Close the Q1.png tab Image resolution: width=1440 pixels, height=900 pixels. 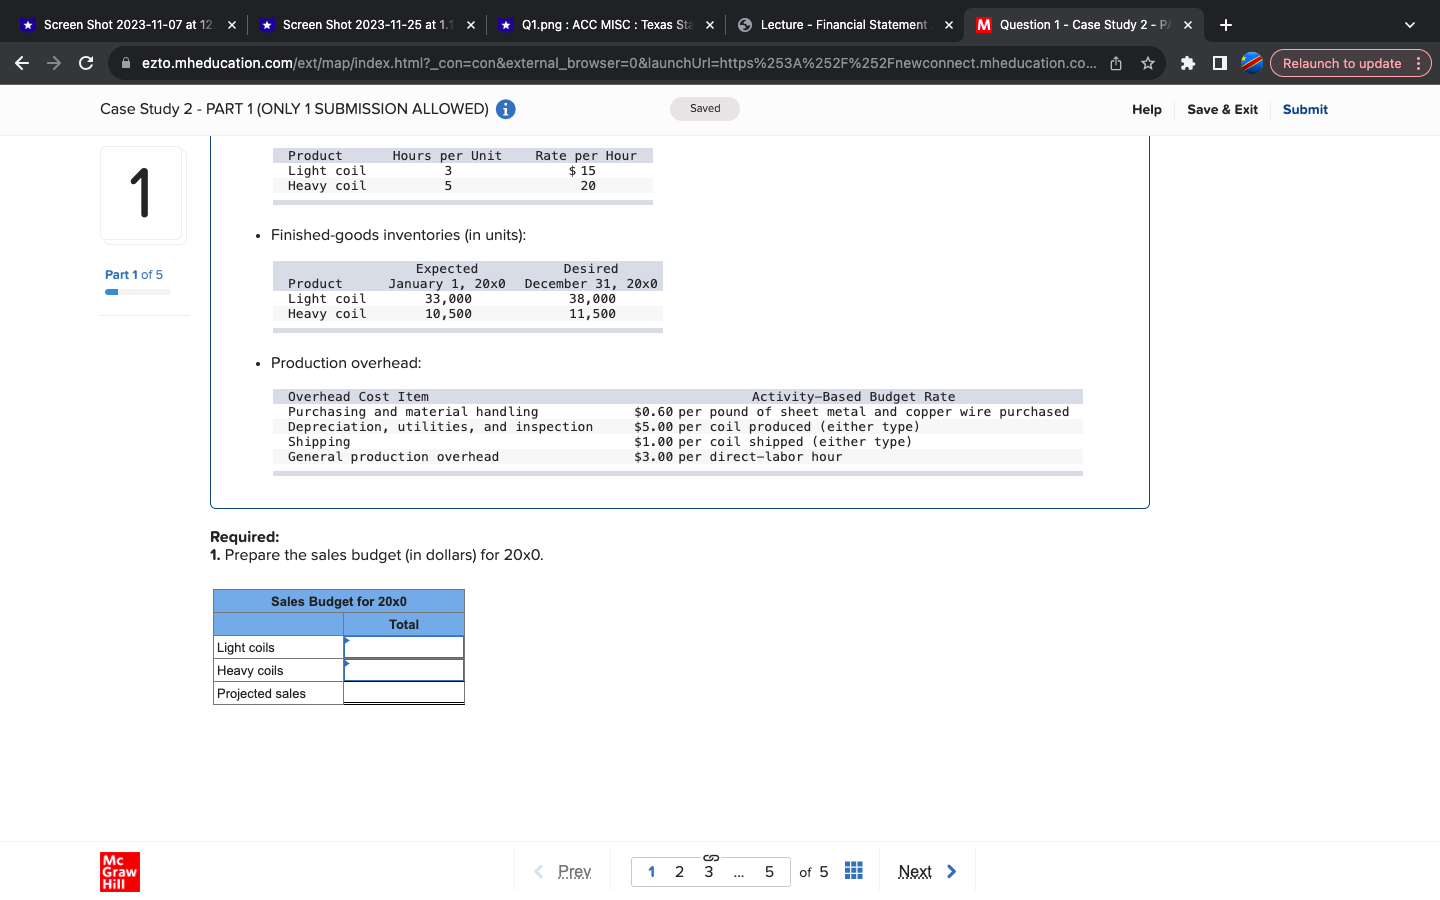click(x=710, y=25)
